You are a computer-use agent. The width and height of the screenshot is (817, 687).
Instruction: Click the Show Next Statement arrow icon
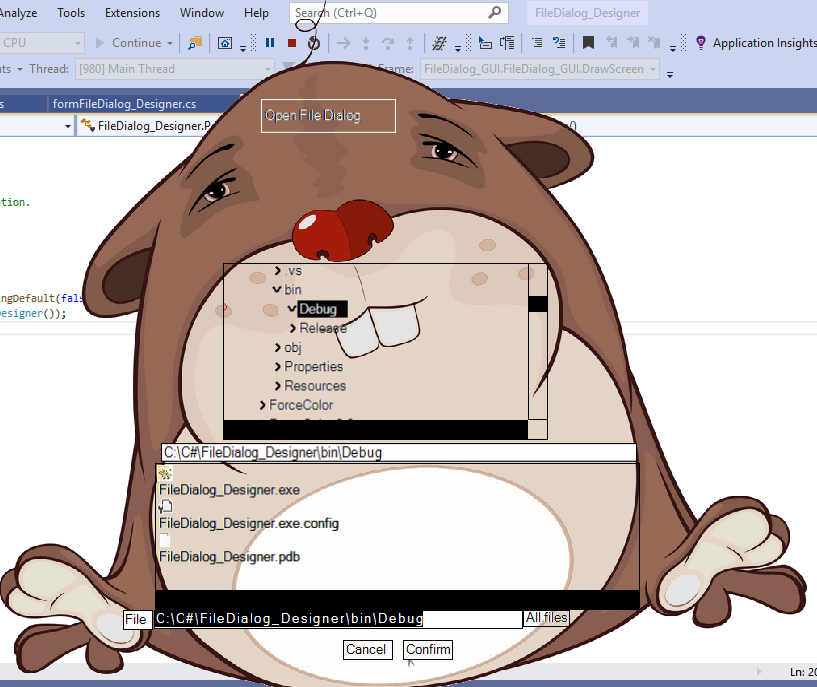coord(343,43)
